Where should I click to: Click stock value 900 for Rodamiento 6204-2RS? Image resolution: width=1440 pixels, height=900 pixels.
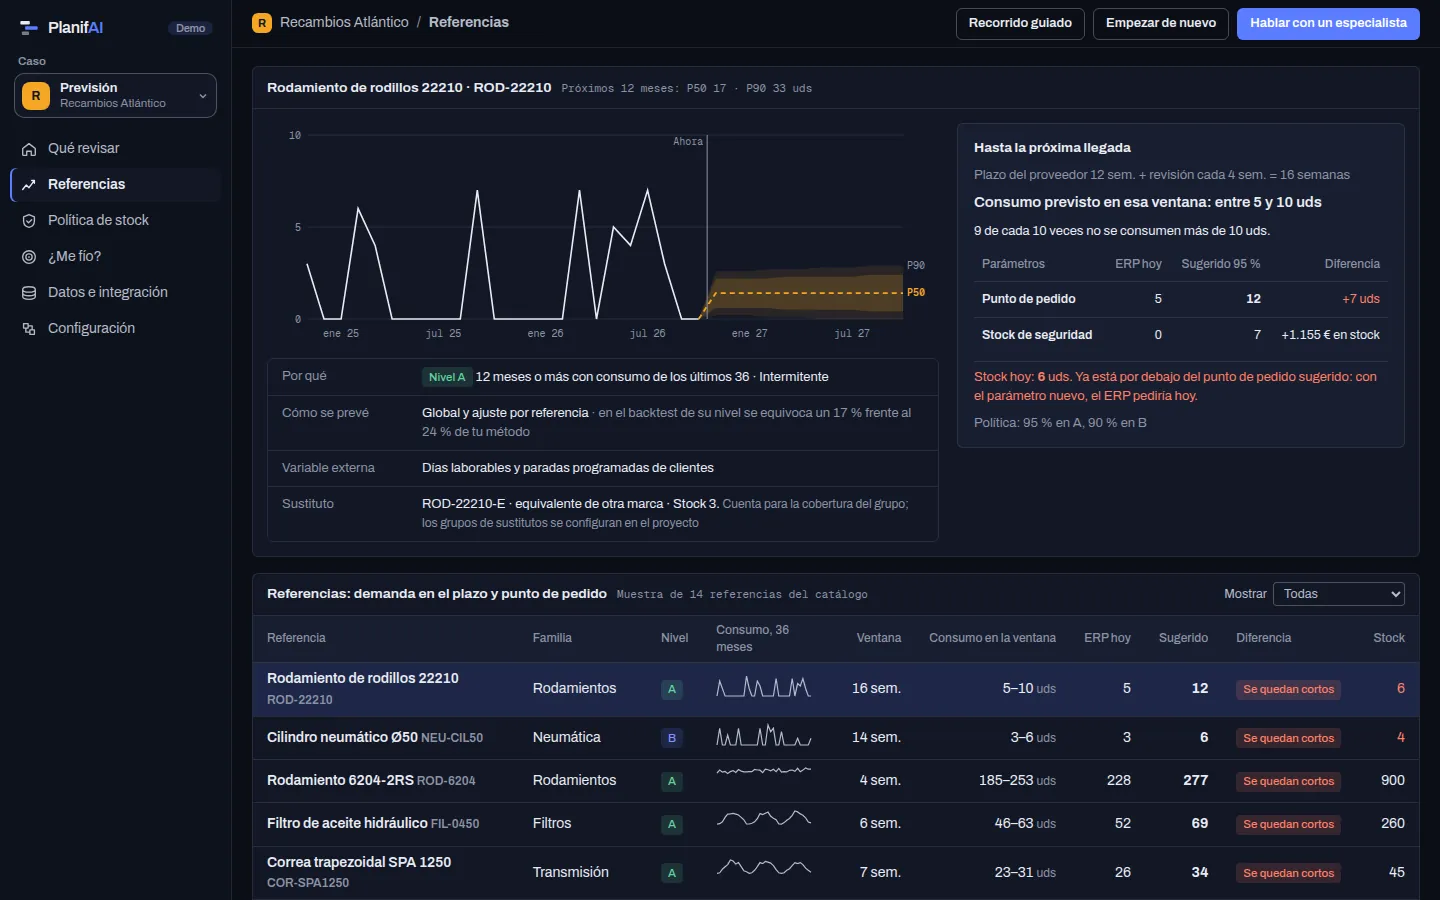click(x=1392, y=780)
